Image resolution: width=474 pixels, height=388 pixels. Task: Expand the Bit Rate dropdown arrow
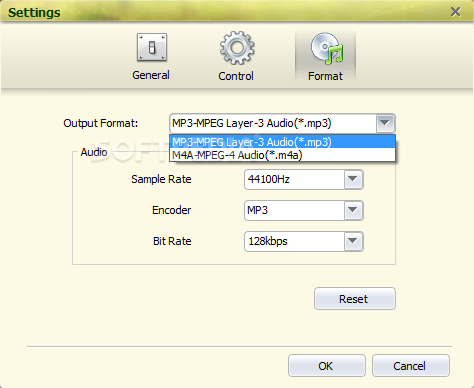click(353, 241)
